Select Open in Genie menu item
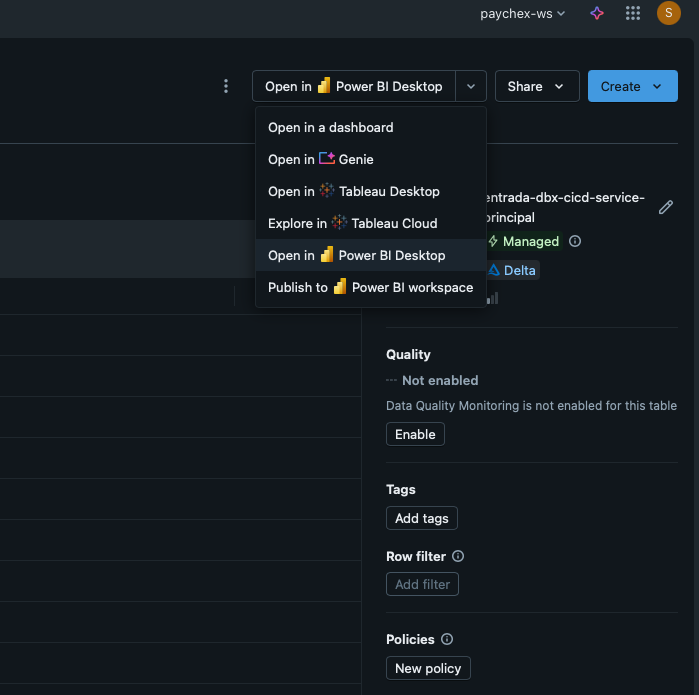699x695 pixels. (320, 159)
